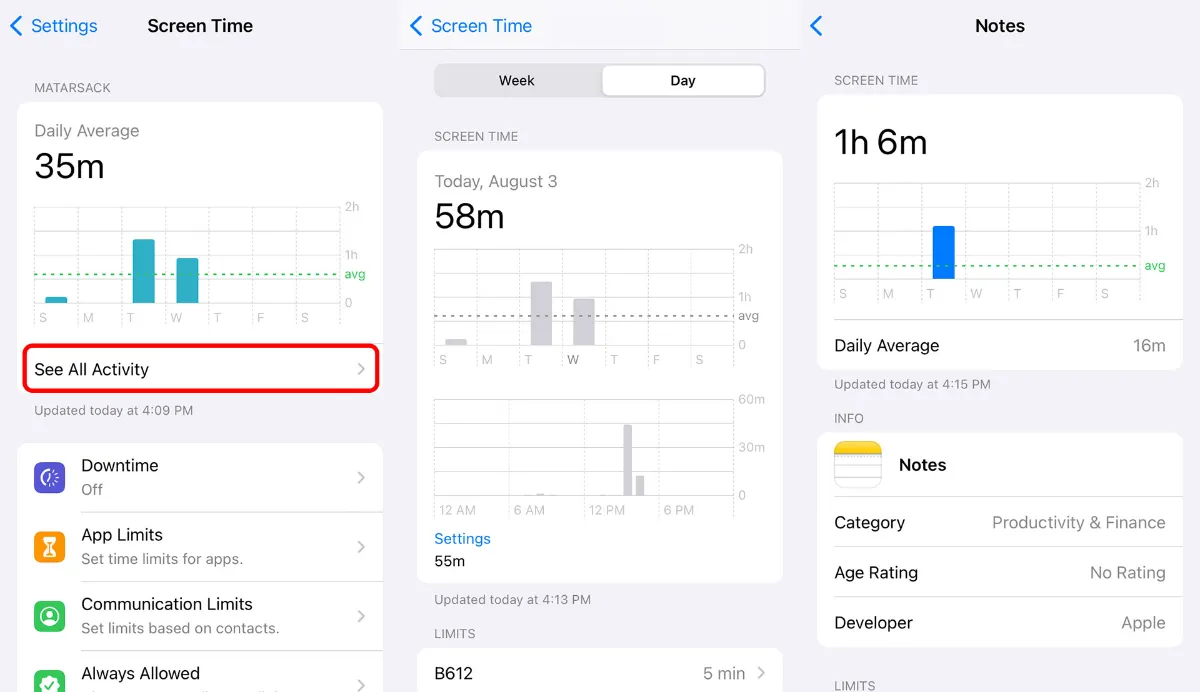Open the Downtime settings icon

pos(48,476)
